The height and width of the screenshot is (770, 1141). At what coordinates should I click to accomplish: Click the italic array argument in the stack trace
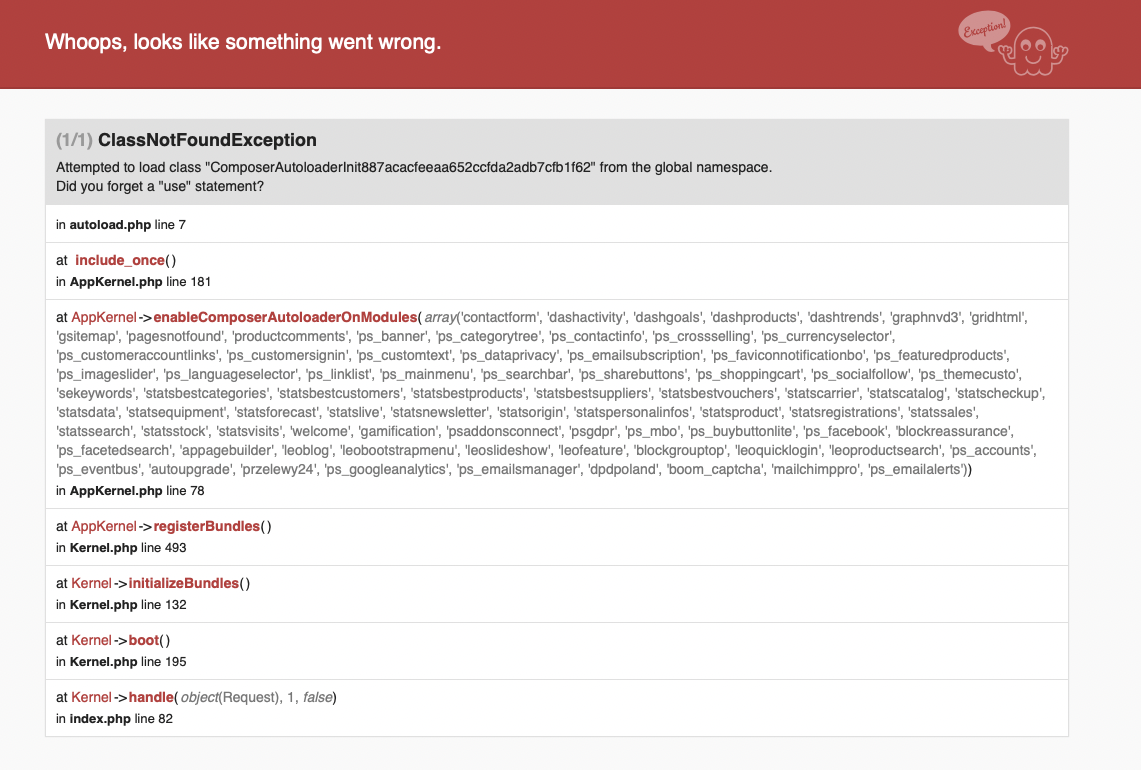pos(440,317)
